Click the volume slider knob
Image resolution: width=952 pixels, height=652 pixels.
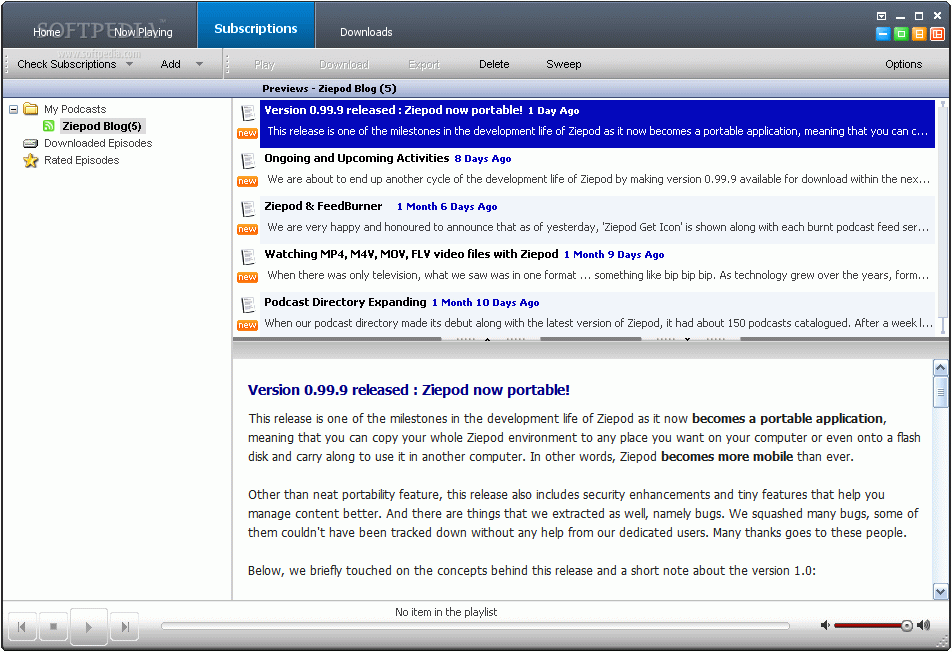click(x=906, y=626)
